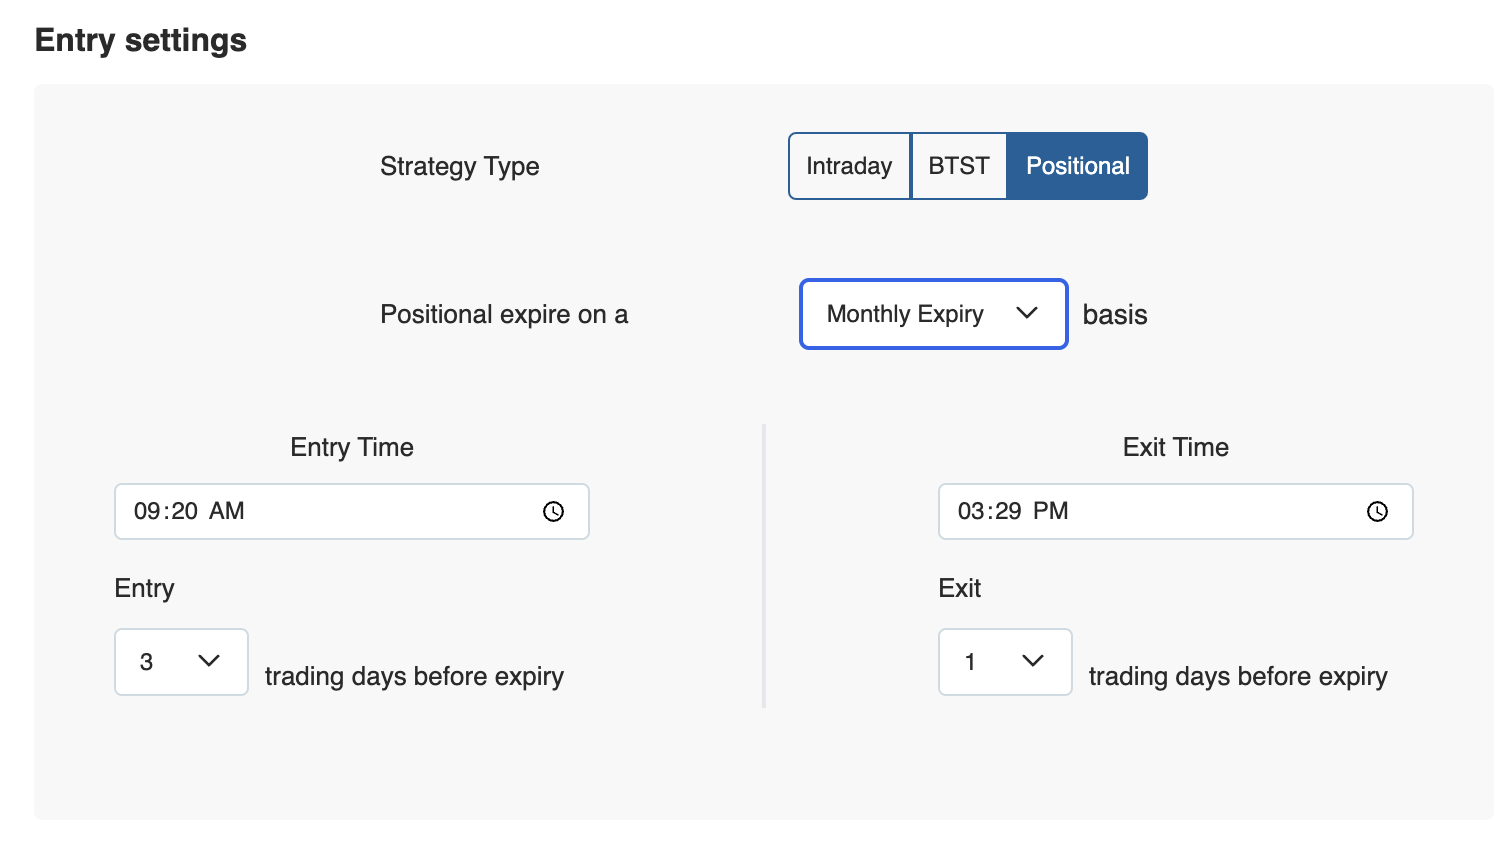Image resolution: width=1494 pixels, height=842 pixels.
Task: Click the chevron arrow beside Exit value 1
Action: pos(1033,661)
